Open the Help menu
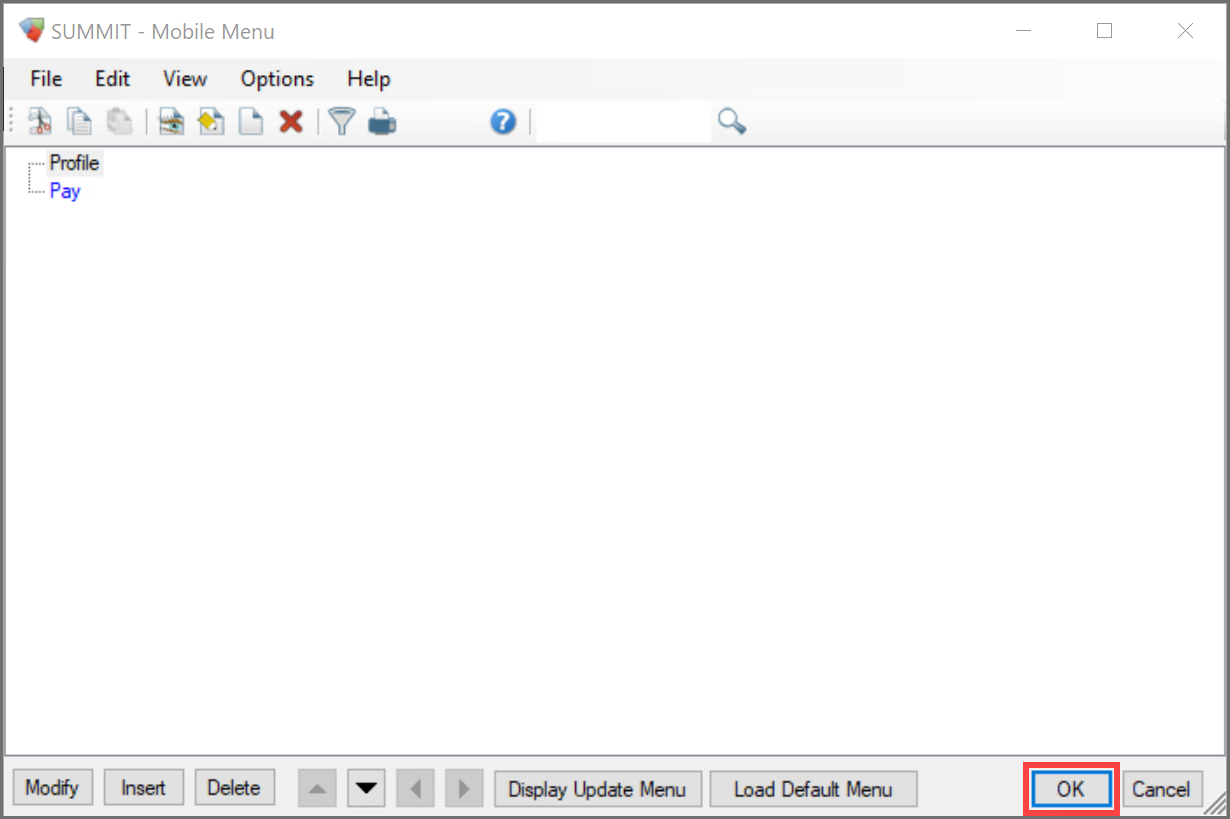The width and height of the screenshot is (1230, 819). pyautogui.click(x=368, y=79)
